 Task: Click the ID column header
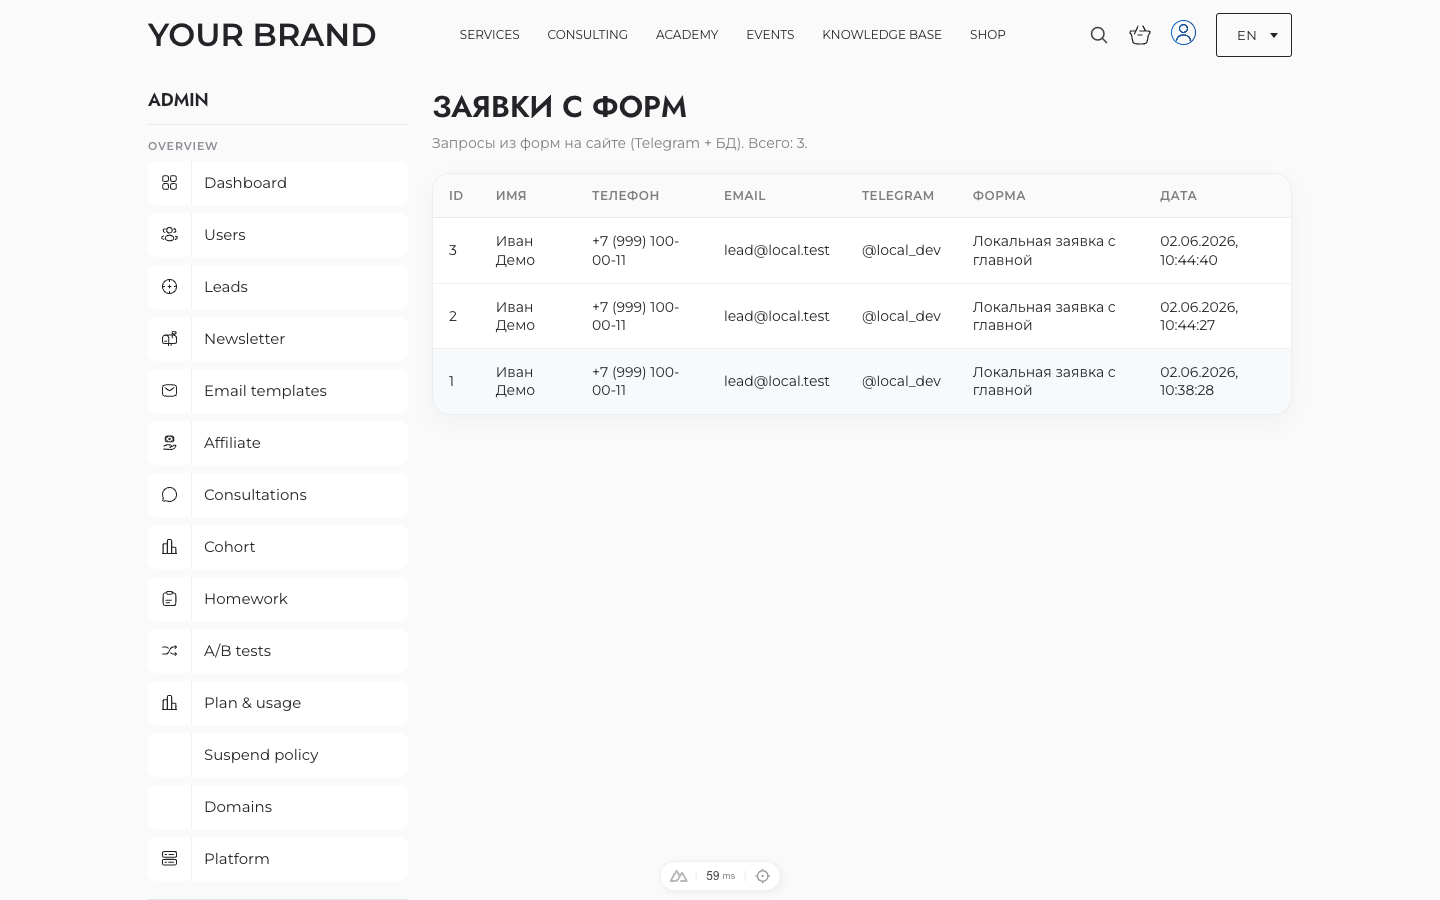[456, 196]
